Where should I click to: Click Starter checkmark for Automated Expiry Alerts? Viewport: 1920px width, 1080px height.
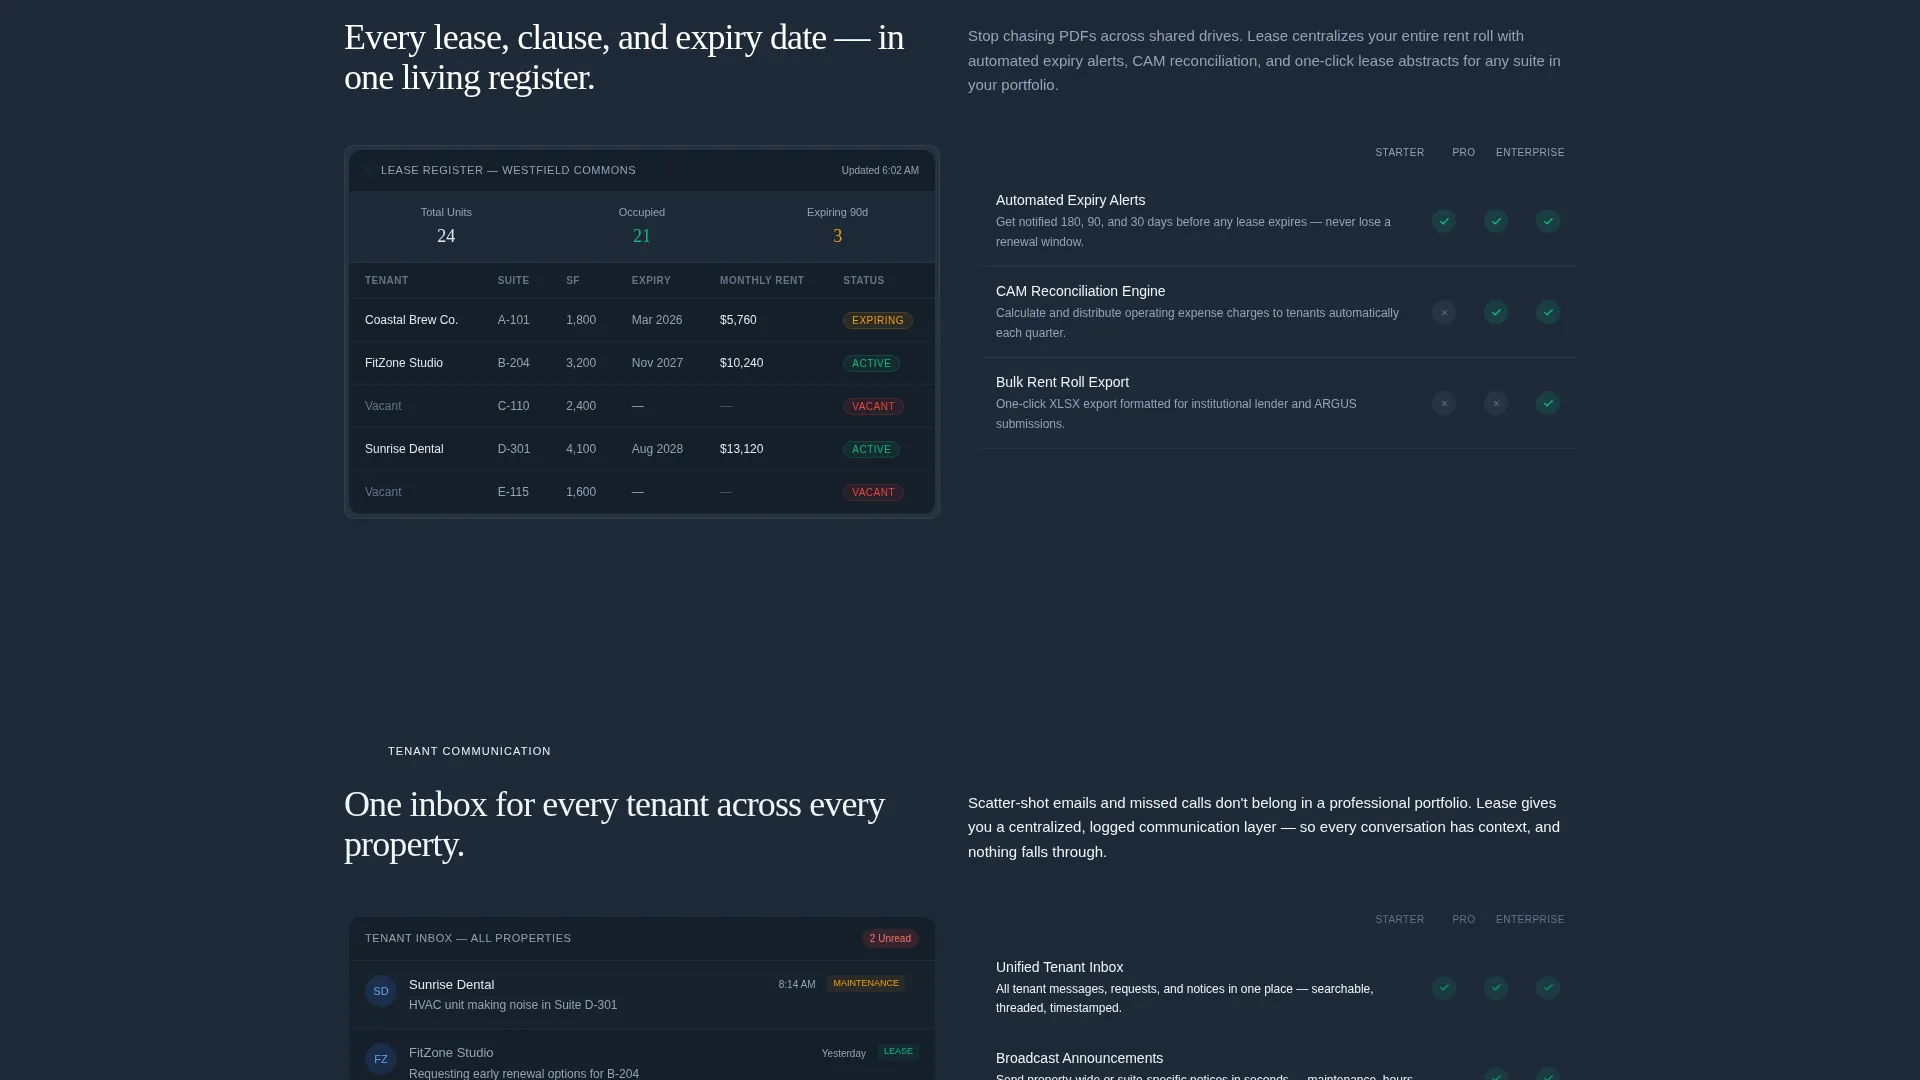[1444, 221]
